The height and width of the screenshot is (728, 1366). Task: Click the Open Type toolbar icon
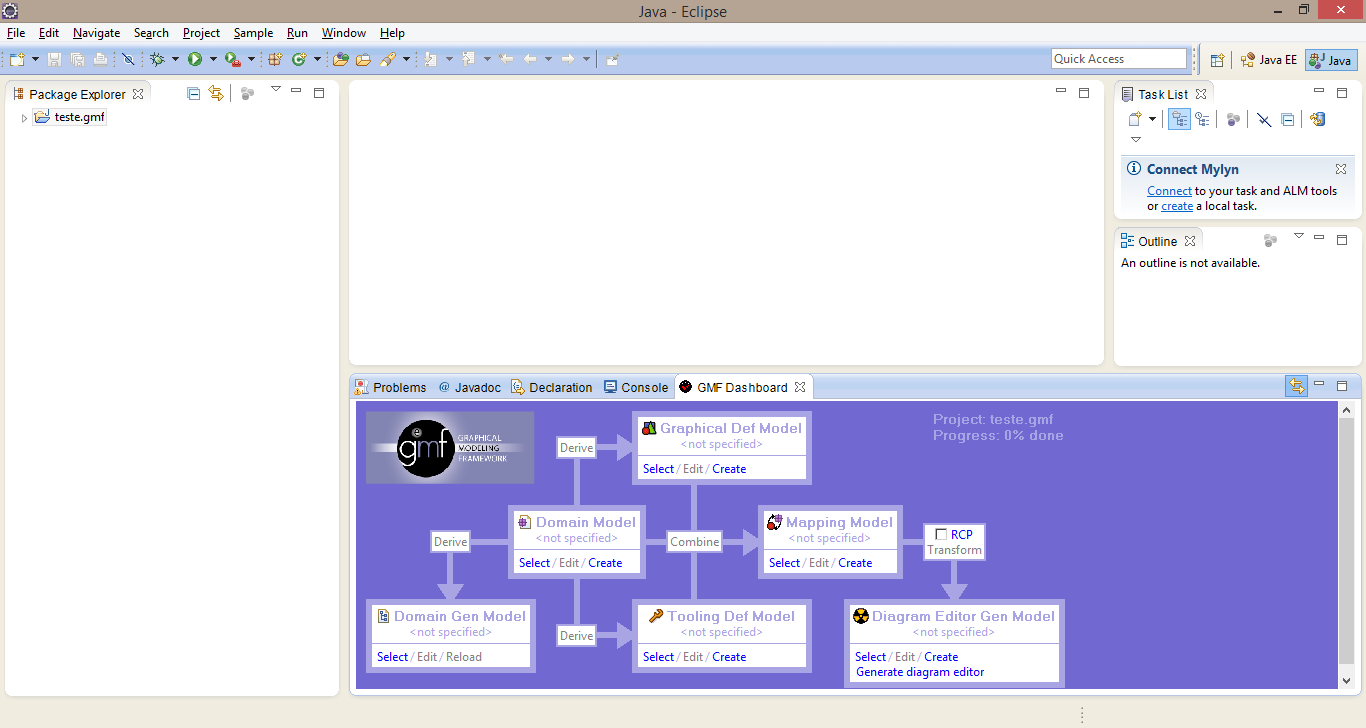pos(341,60)
